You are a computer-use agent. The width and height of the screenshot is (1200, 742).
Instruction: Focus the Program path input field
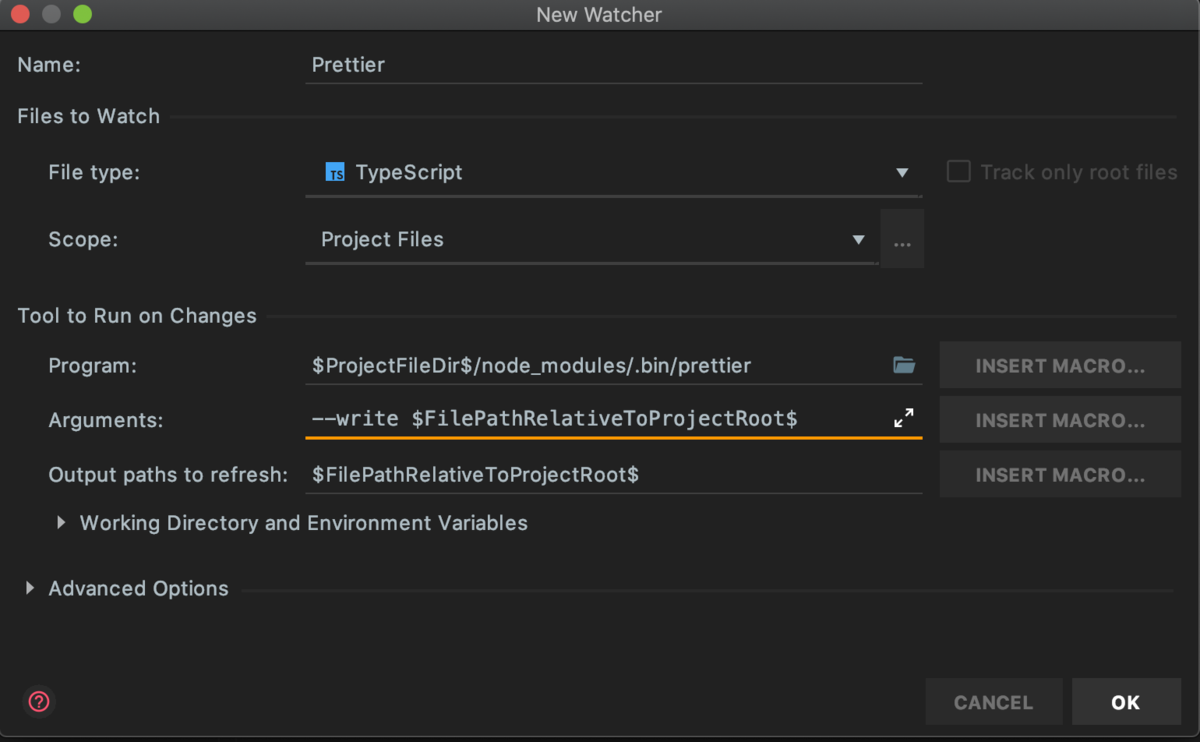point(596,366)
